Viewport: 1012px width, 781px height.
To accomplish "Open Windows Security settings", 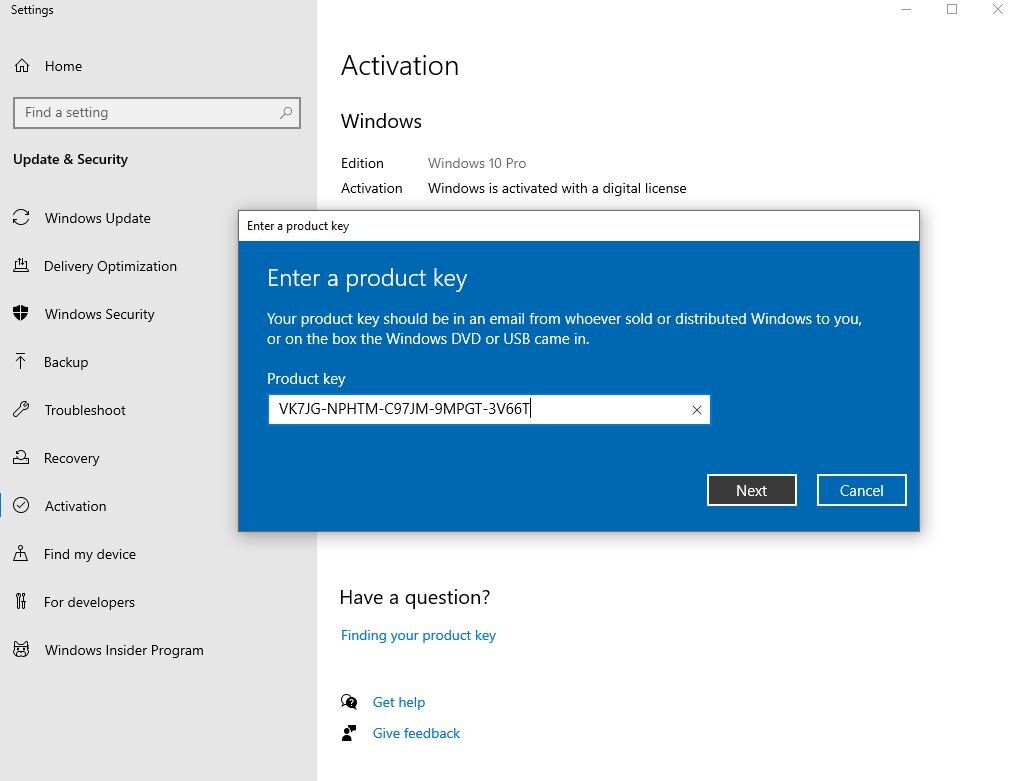I will [22, 314].
